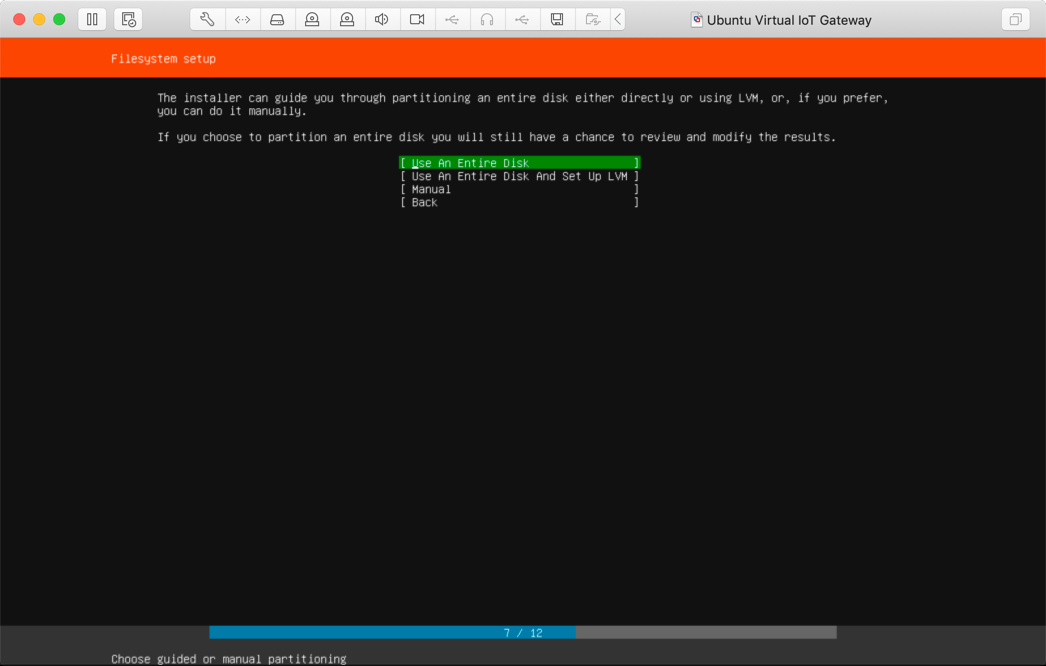1046x666 pixels.
Task: Click the single window view button
Action: tap(1015, 19)
